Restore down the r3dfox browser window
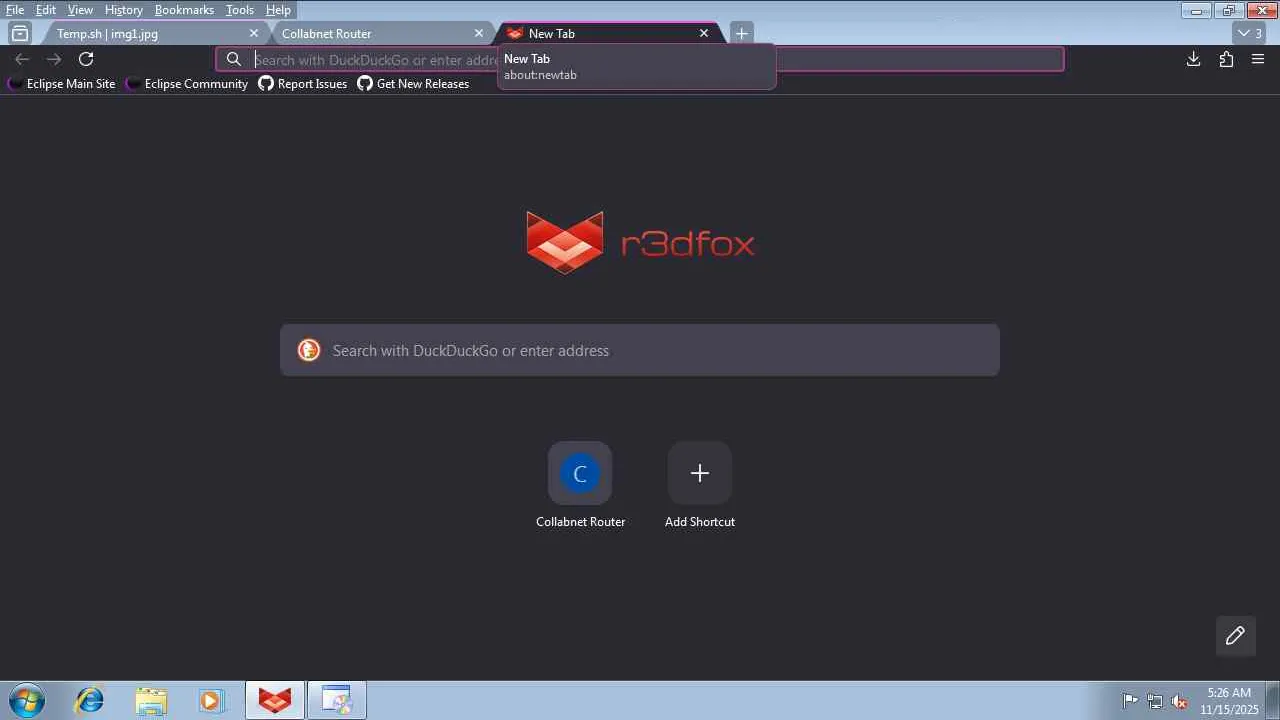 (x=1229, y=10)
